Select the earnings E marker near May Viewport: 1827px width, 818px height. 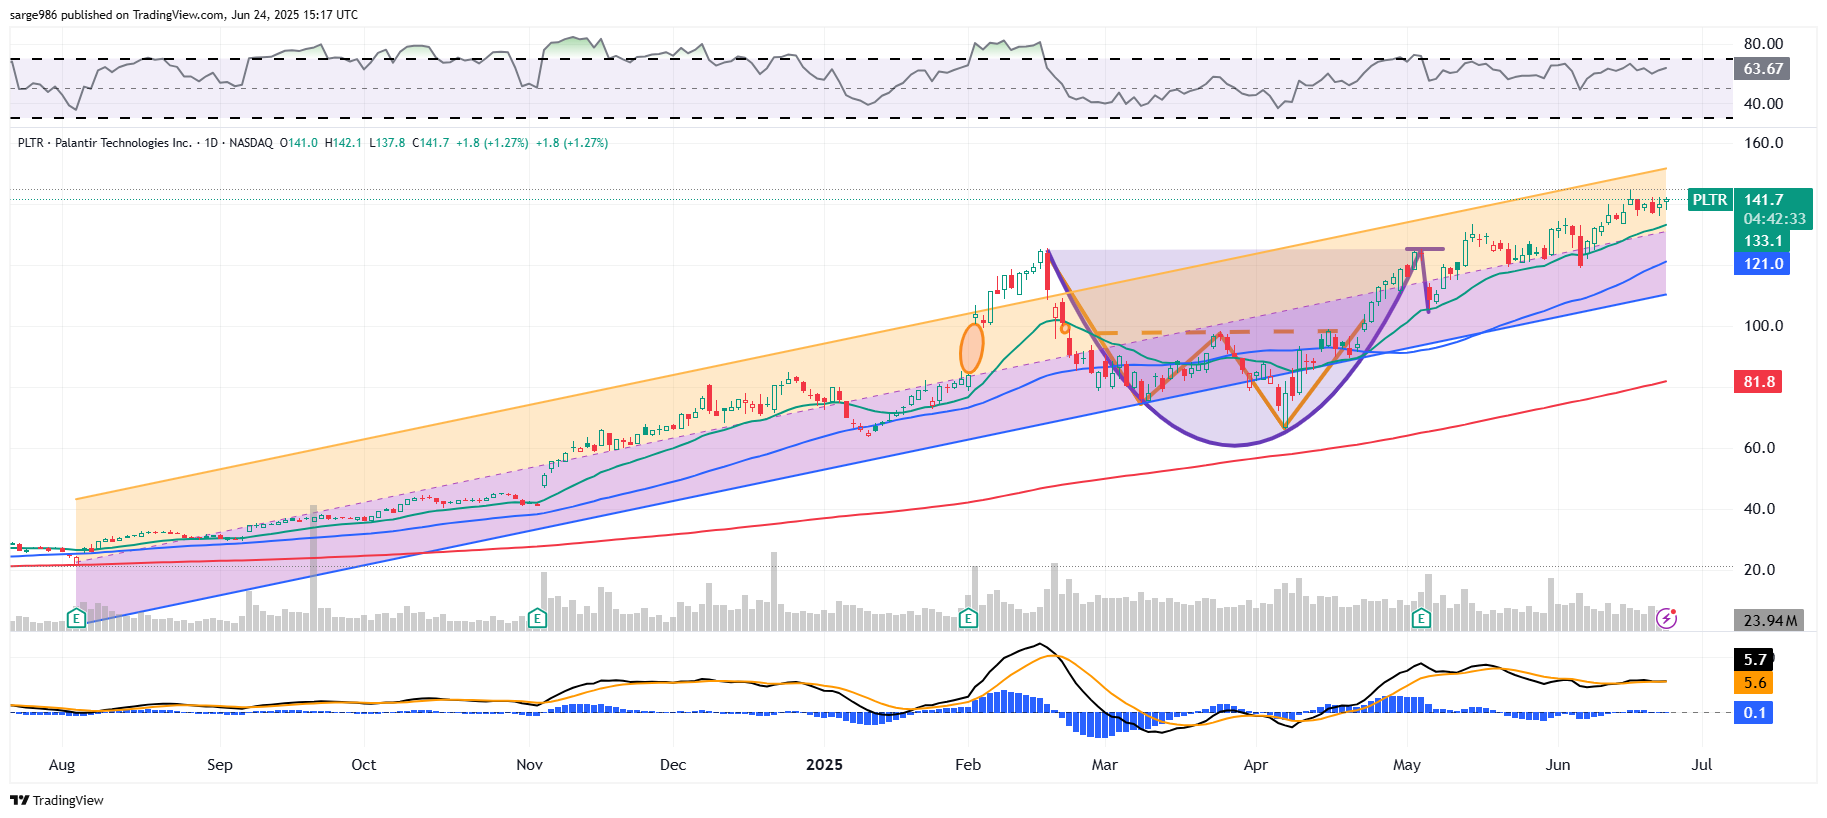pyautogui.click(x=1421, y=619)
